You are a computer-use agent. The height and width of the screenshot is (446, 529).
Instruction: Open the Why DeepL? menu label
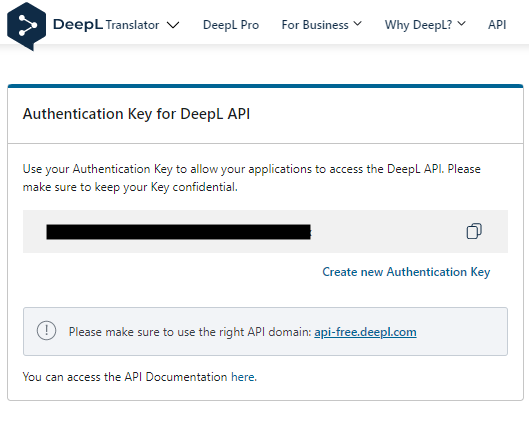coord(418,25)
